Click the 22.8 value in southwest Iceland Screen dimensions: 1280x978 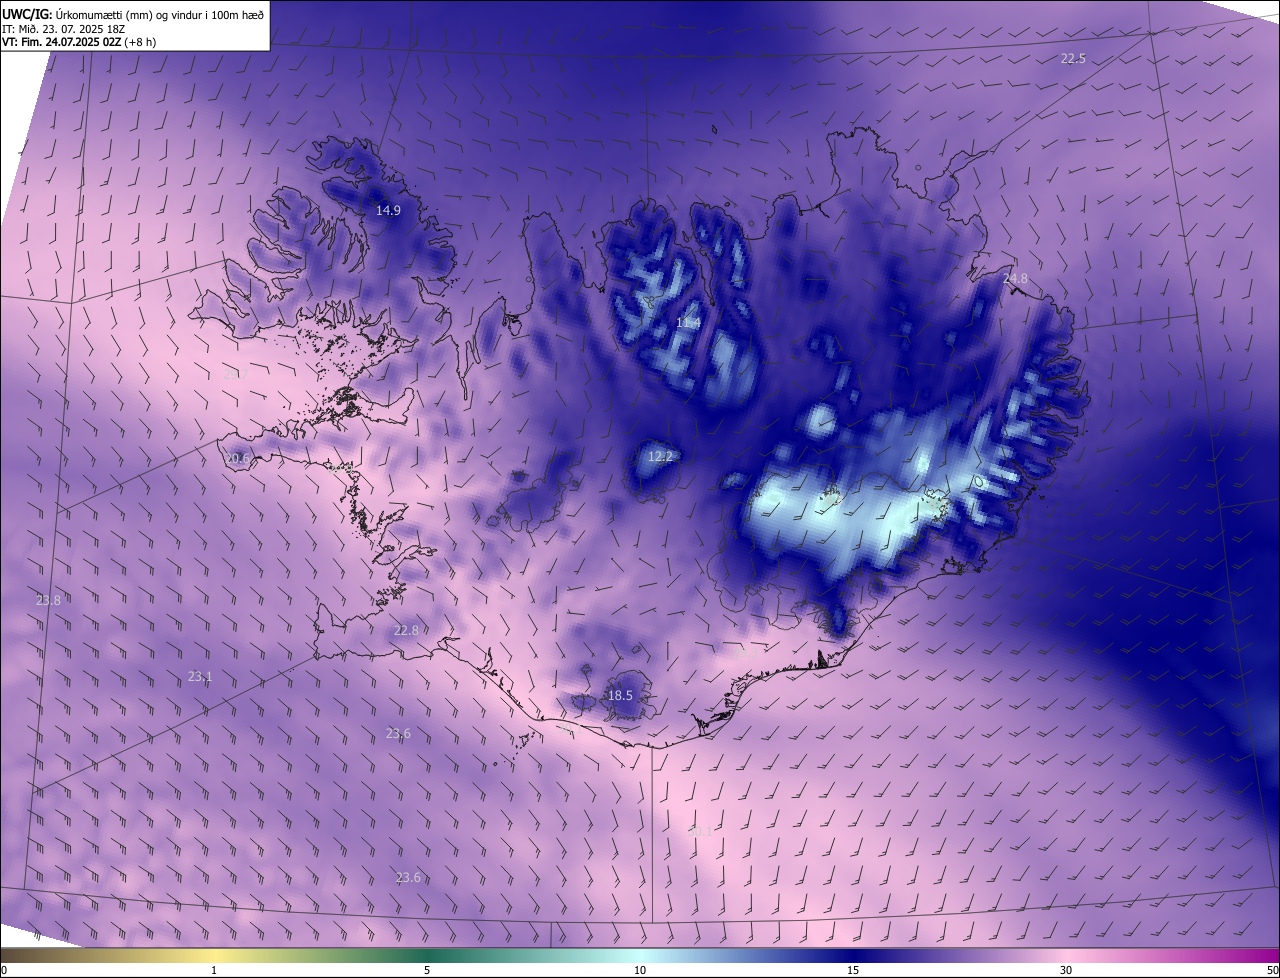click(x=406, y=630)
